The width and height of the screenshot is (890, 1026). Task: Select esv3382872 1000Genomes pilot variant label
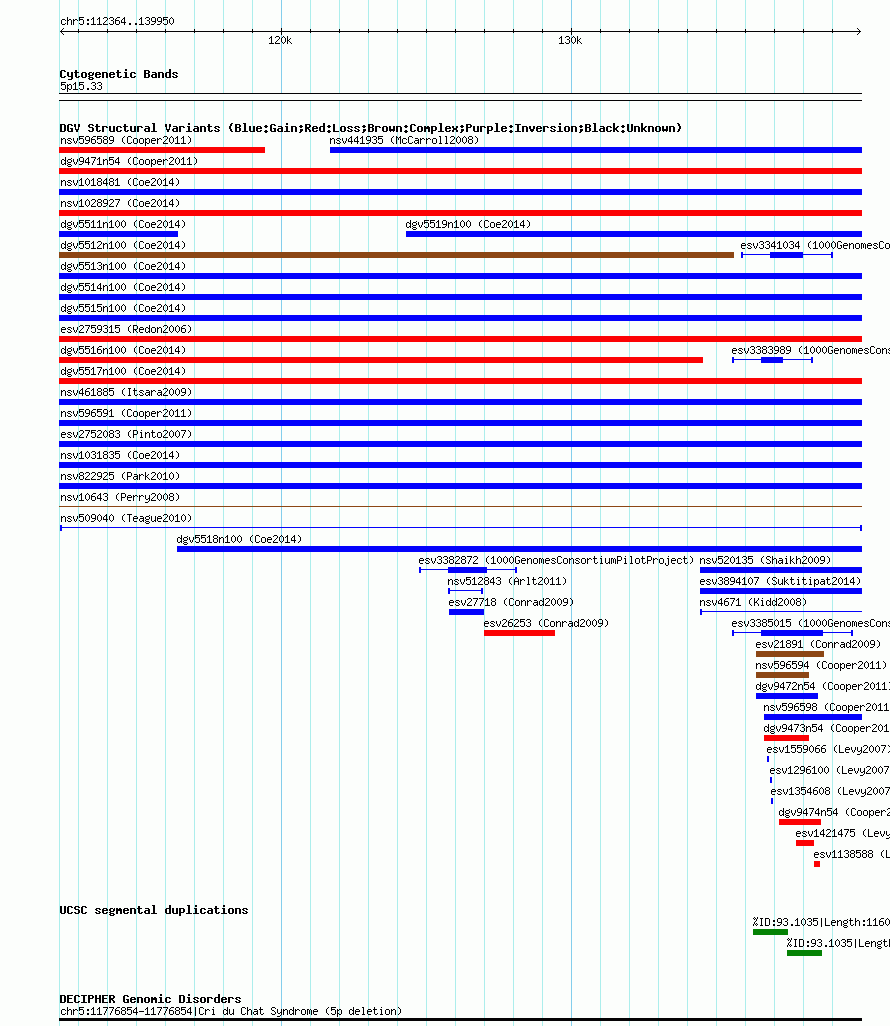(x=556, y=560)
